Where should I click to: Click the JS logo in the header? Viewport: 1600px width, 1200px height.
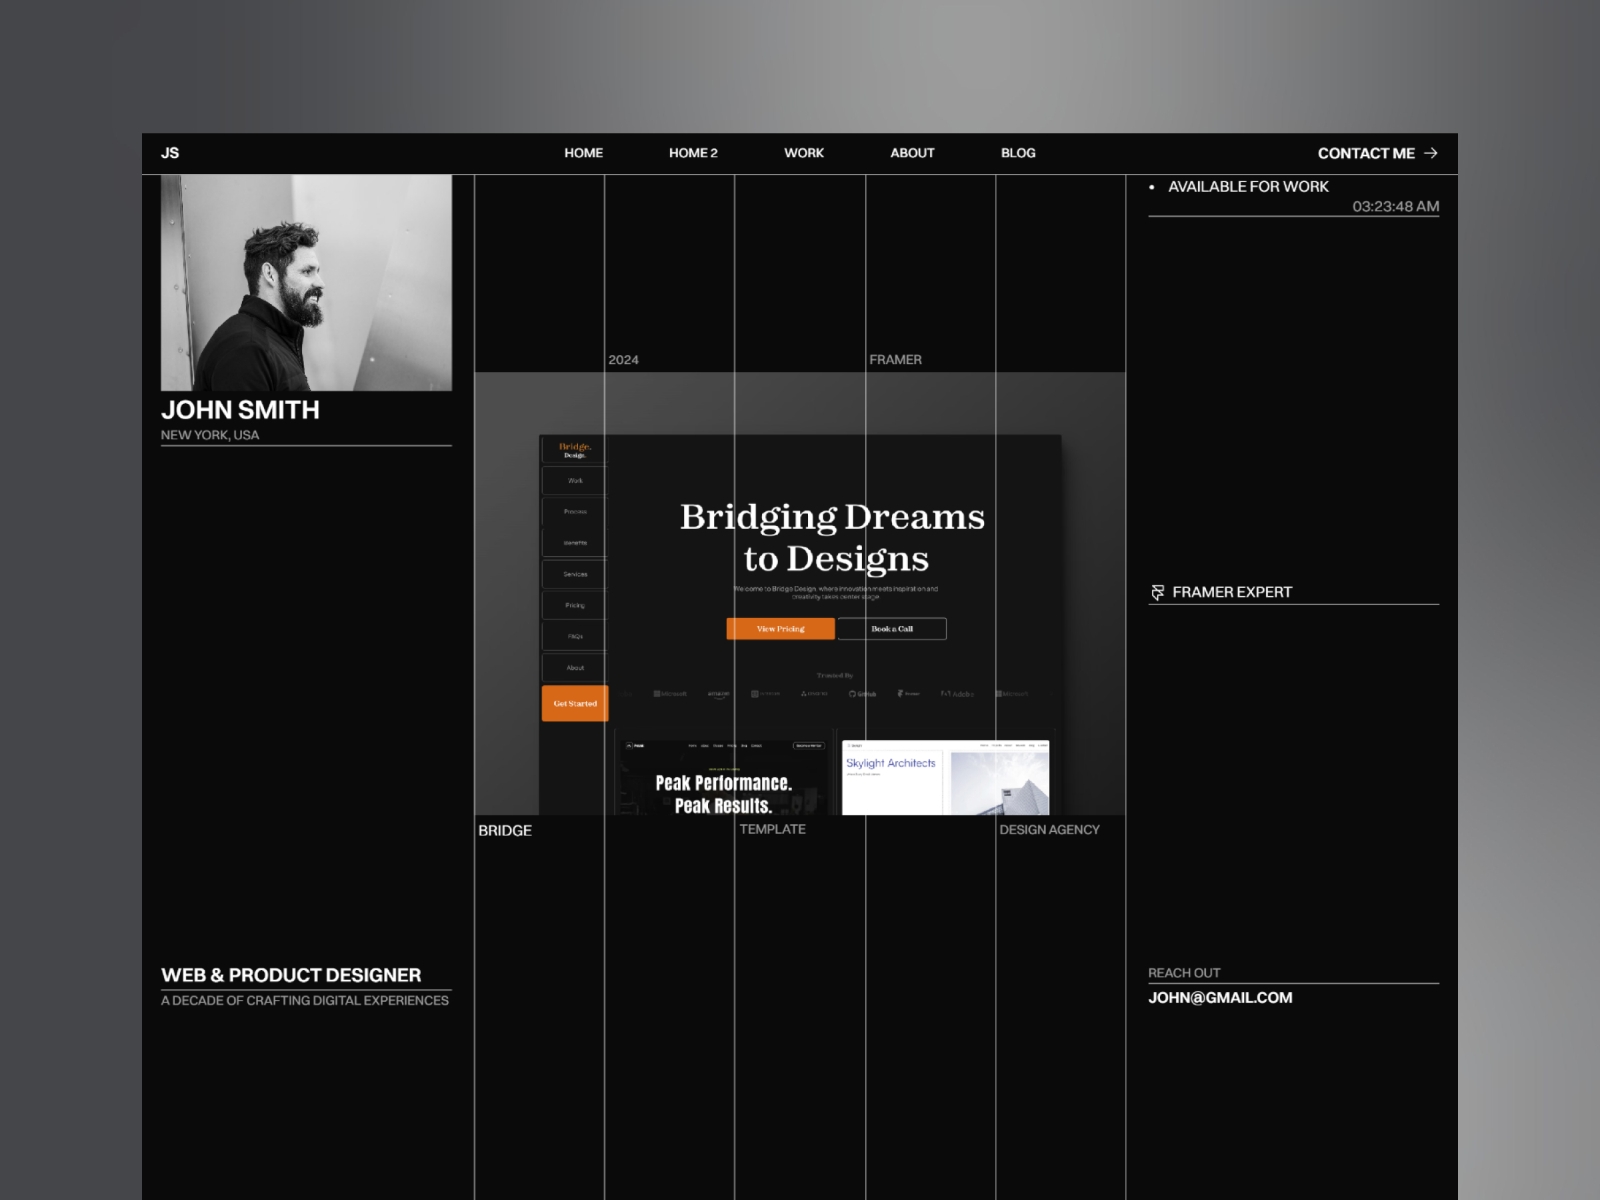170,153
